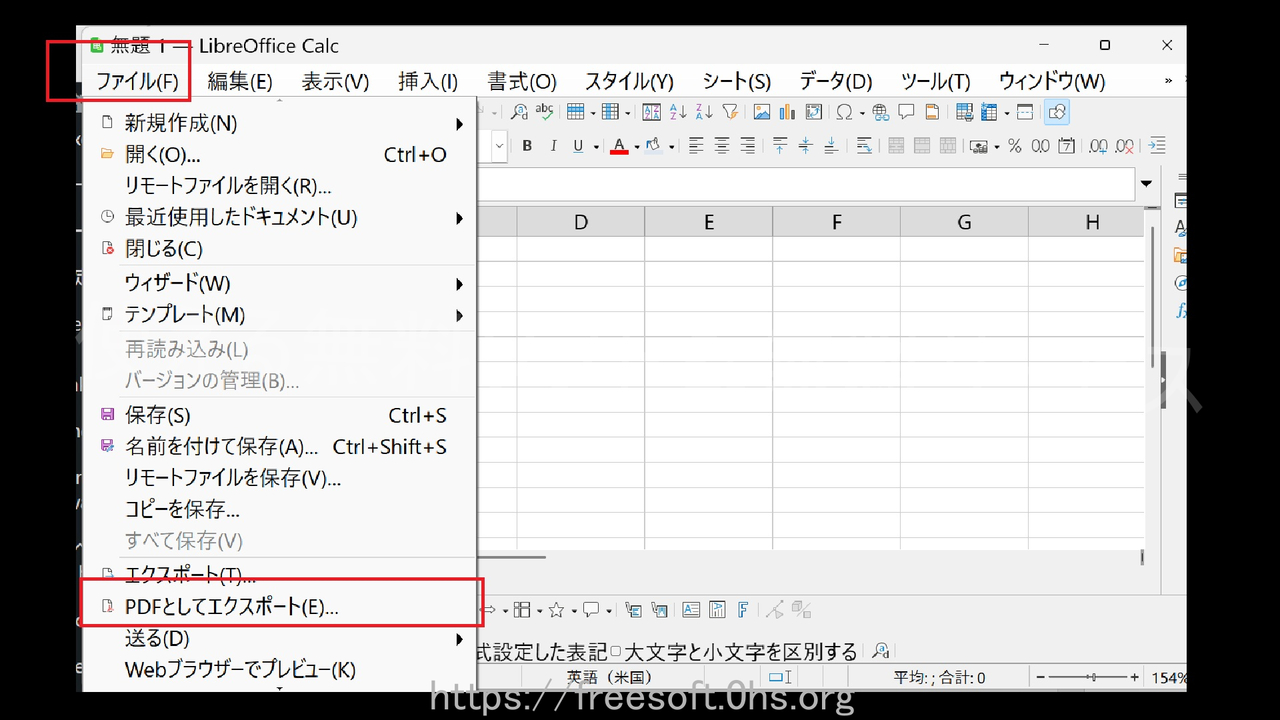Open 最近使用したドキュメント entry
The image size is (1280, 720).
coord(240,217)
